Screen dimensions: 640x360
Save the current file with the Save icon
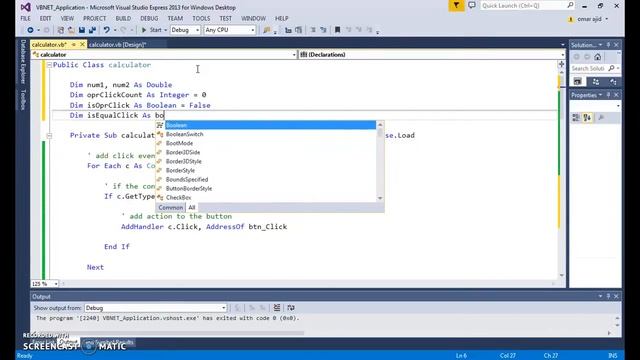click(82, 30)
